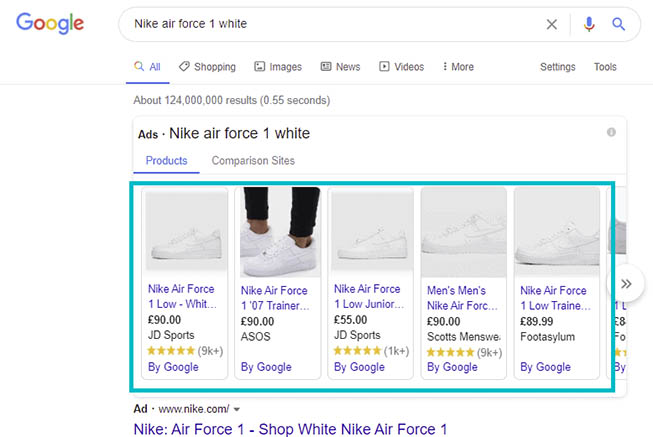Open search Settings menu
The height and width of the screenshot is (437, 653).
tap(557, 67)
